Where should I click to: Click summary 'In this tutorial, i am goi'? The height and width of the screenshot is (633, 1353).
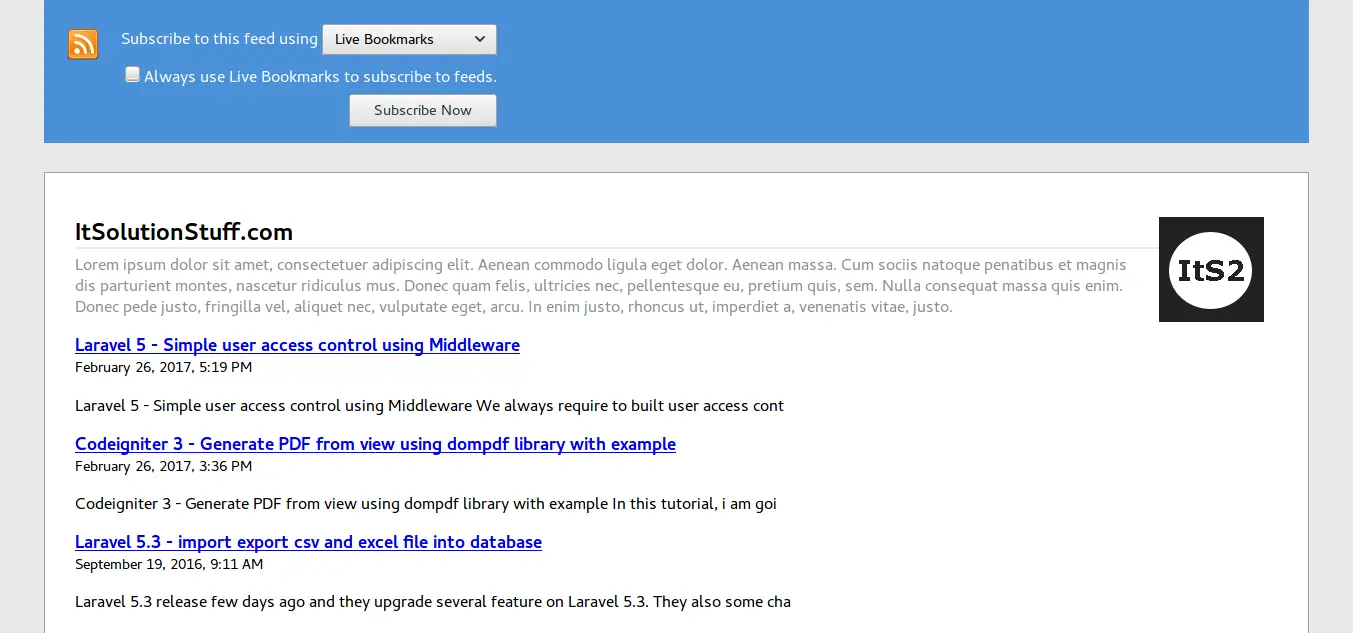click(694, 504)
